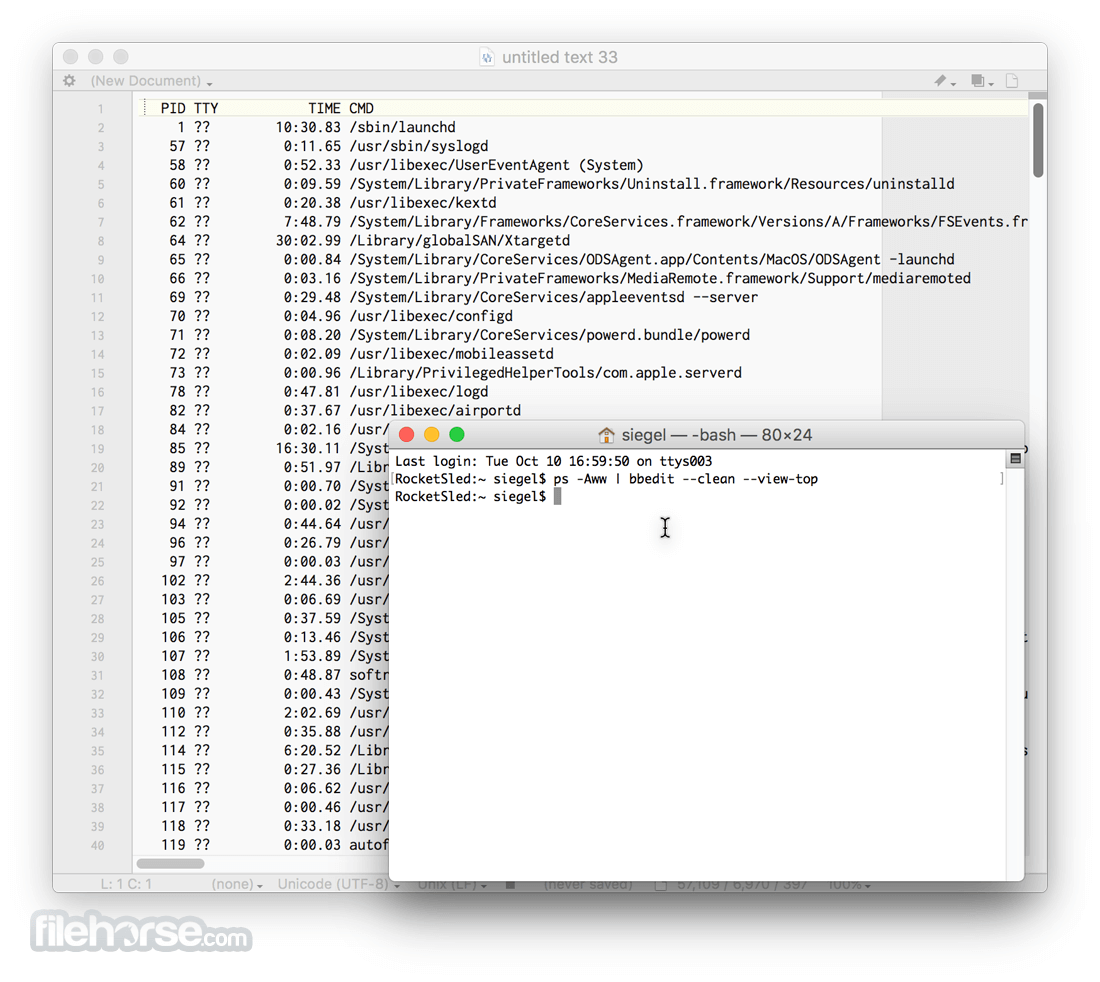Click the Last login line in Terminal
The image size is (1100, 982).
tap(554, 462)
